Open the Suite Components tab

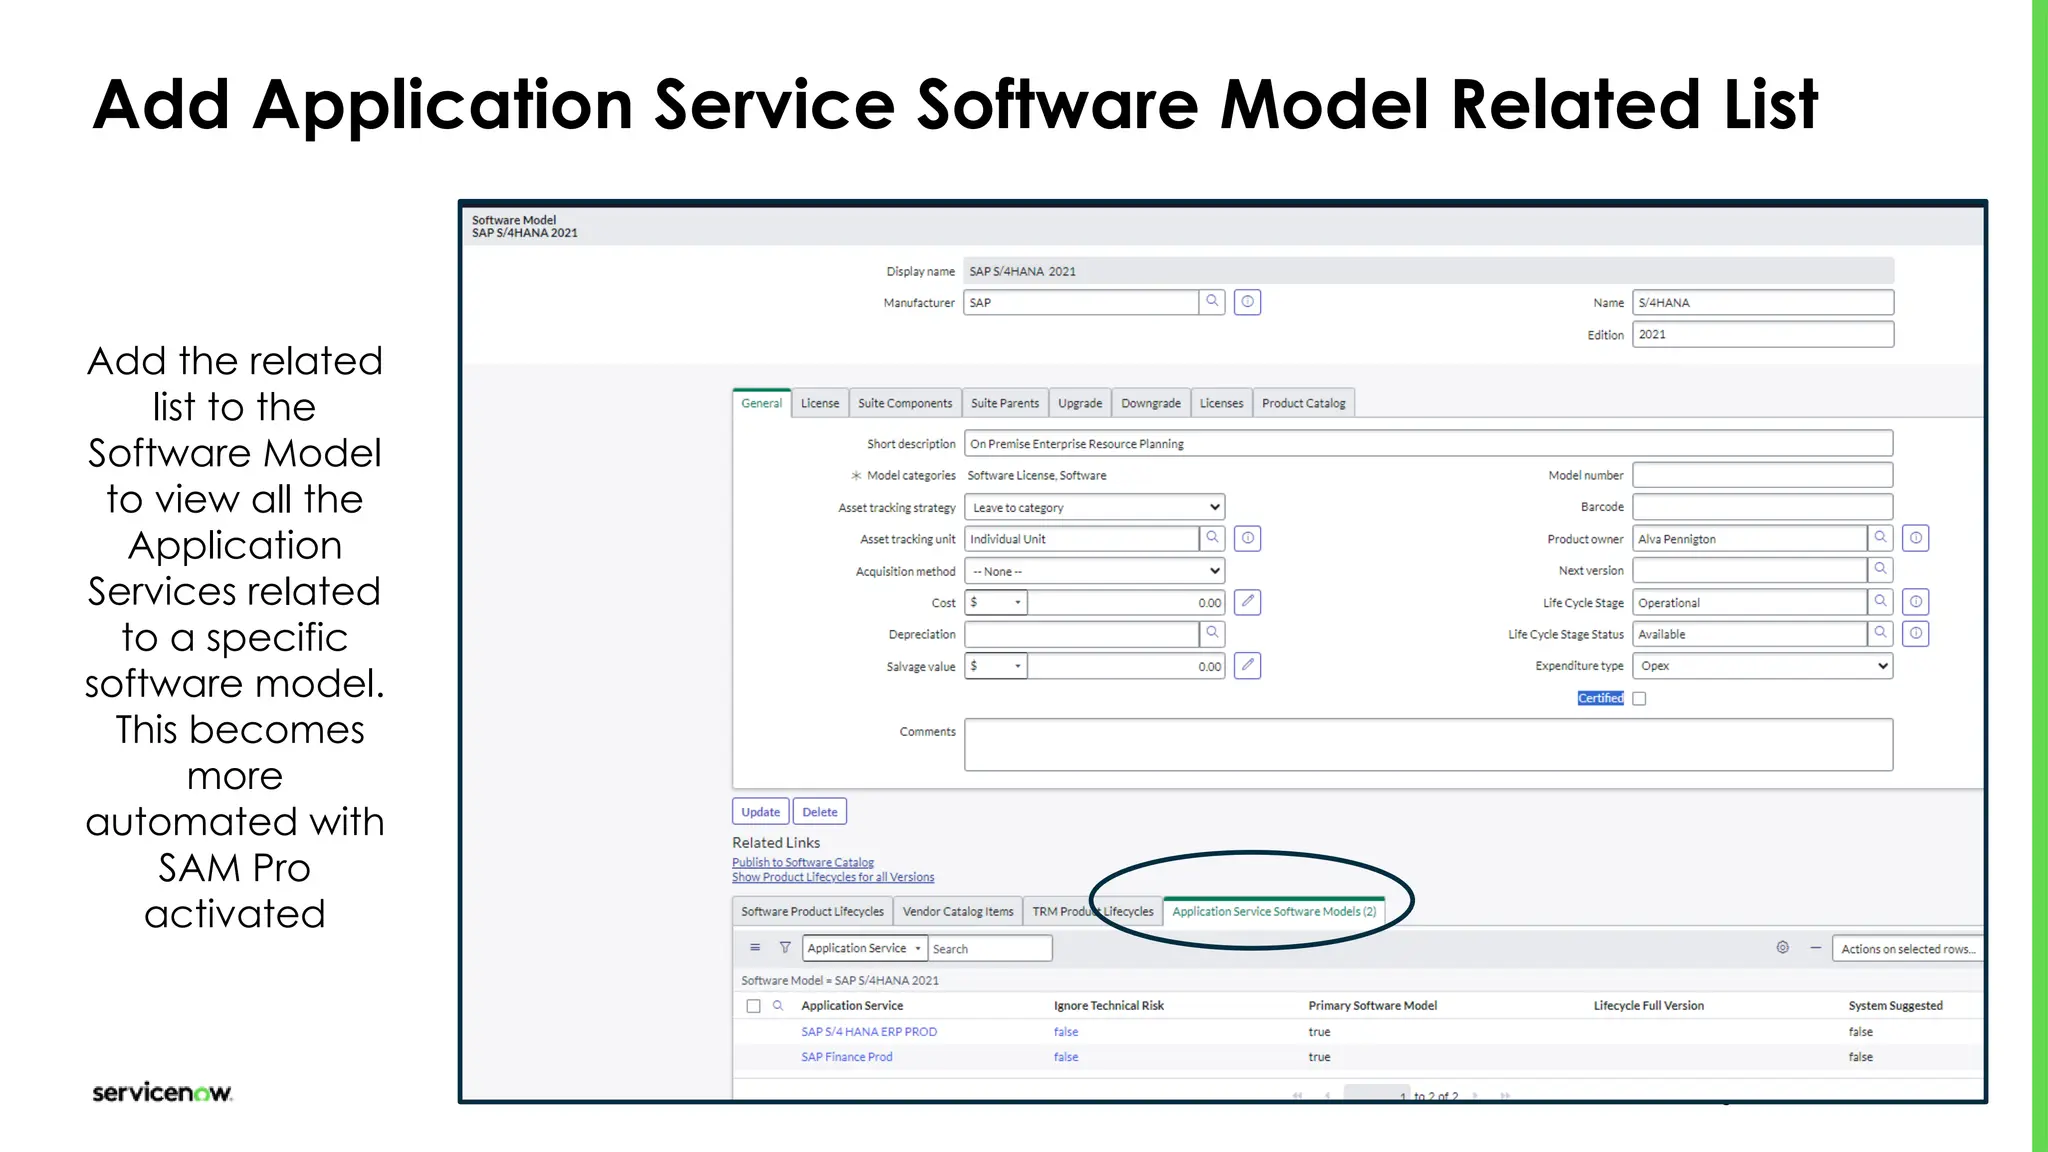[905, 403]
